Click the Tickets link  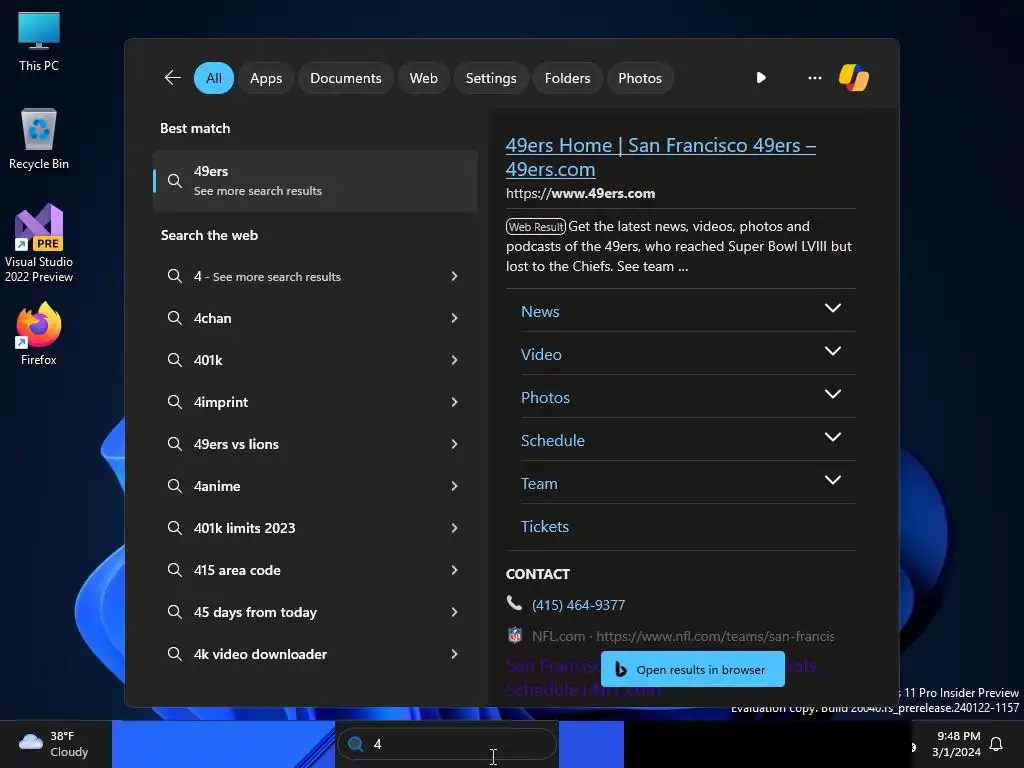[x=545, y=526]
